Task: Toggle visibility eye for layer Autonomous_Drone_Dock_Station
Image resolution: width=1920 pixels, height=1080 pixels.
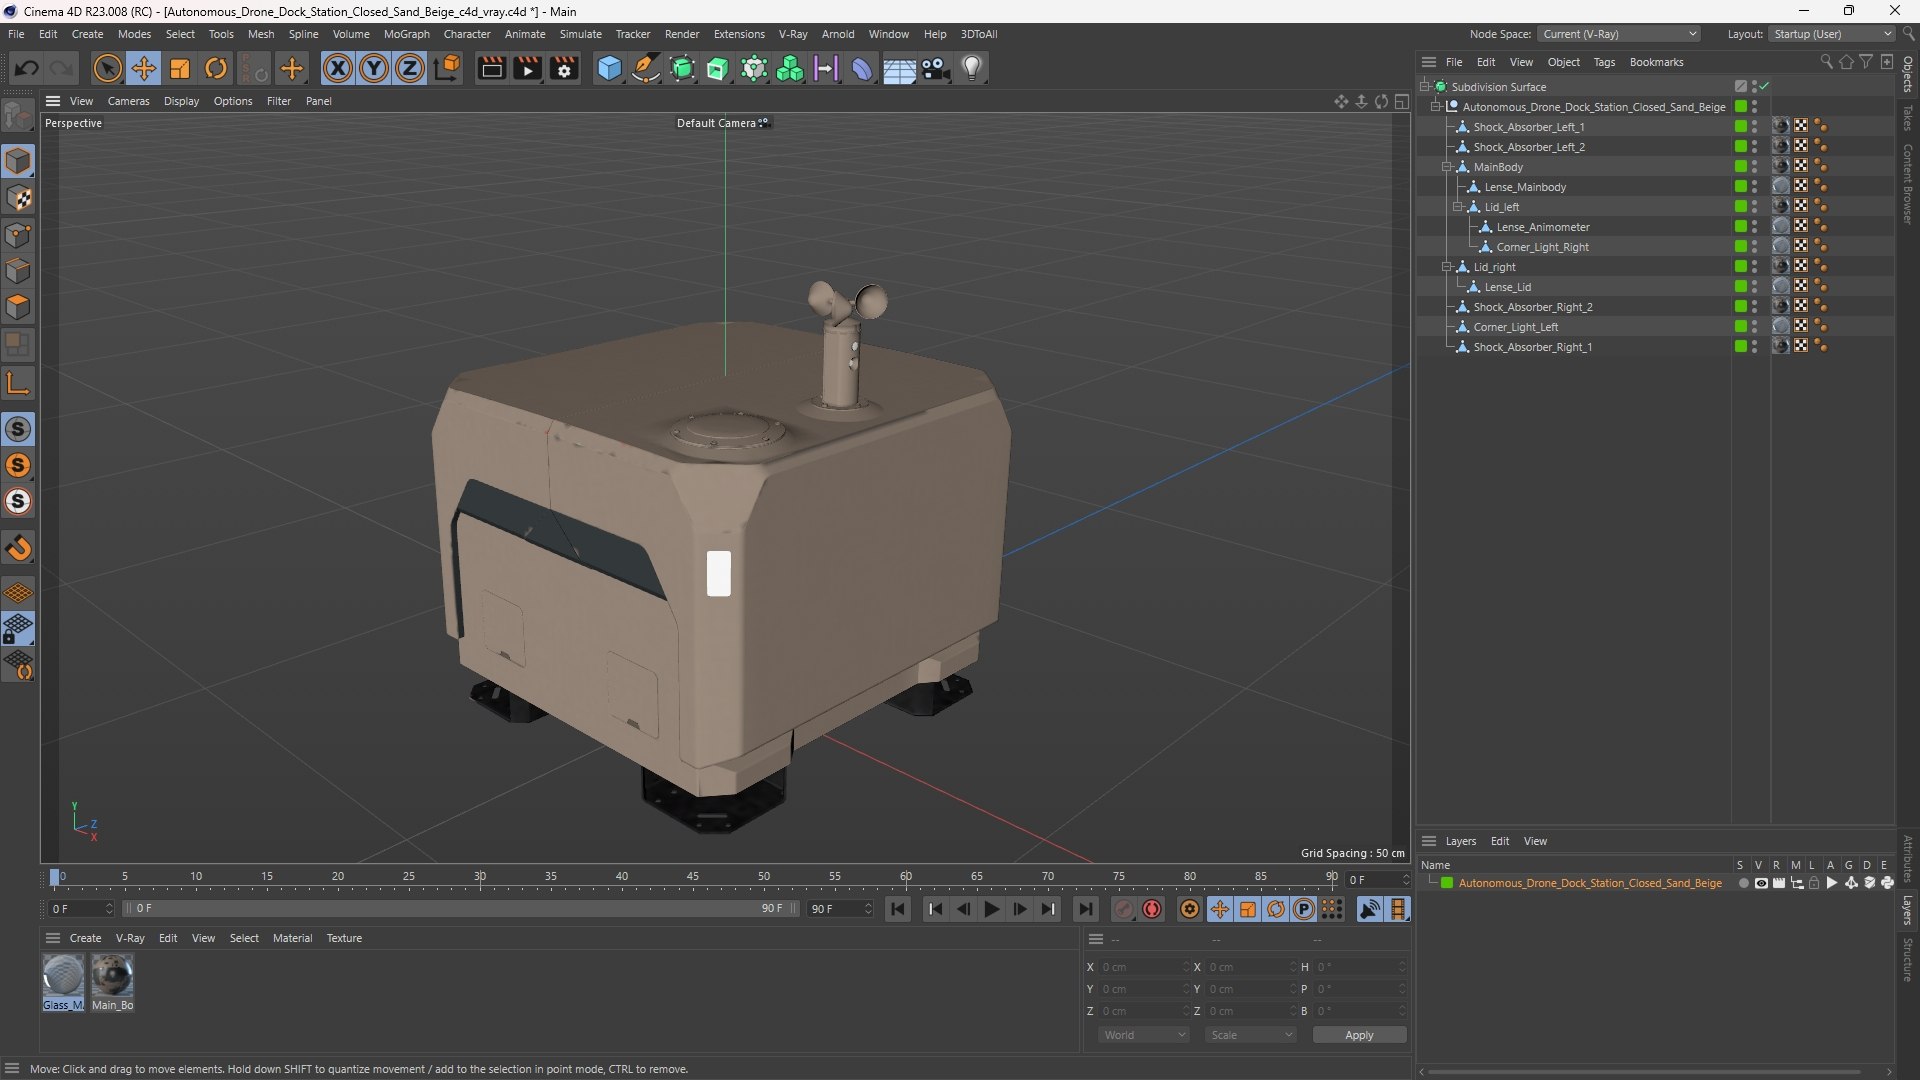Action: tap(1761, 883)
